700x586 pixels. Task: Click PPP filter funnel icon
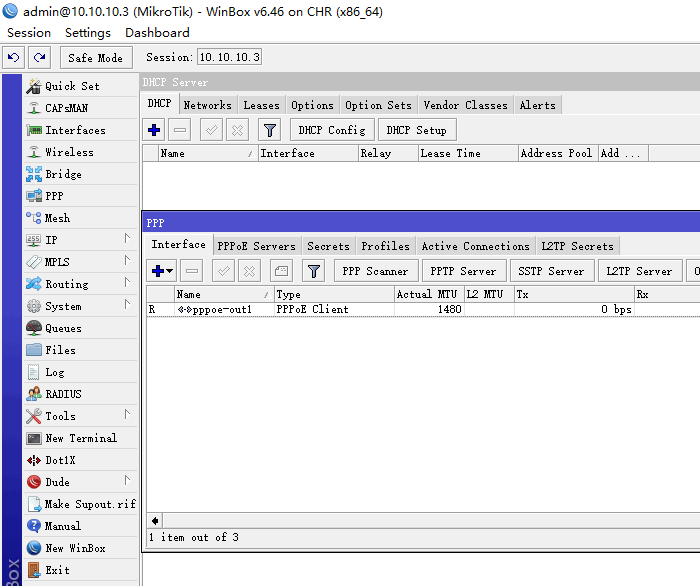[314, 271]
